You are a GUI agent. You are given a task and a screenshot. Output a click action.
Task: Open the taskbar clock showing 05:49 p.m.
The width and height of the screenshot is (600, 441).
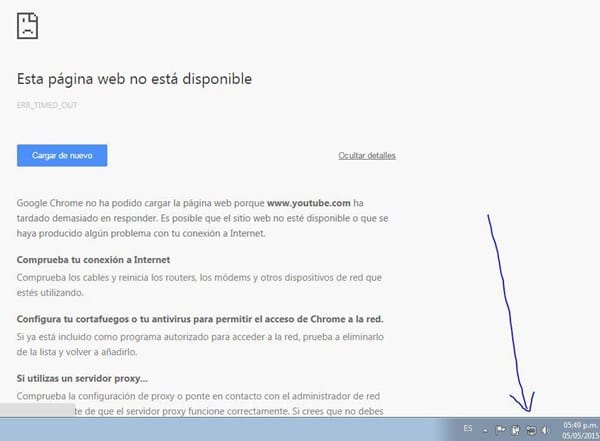point(580,430)
